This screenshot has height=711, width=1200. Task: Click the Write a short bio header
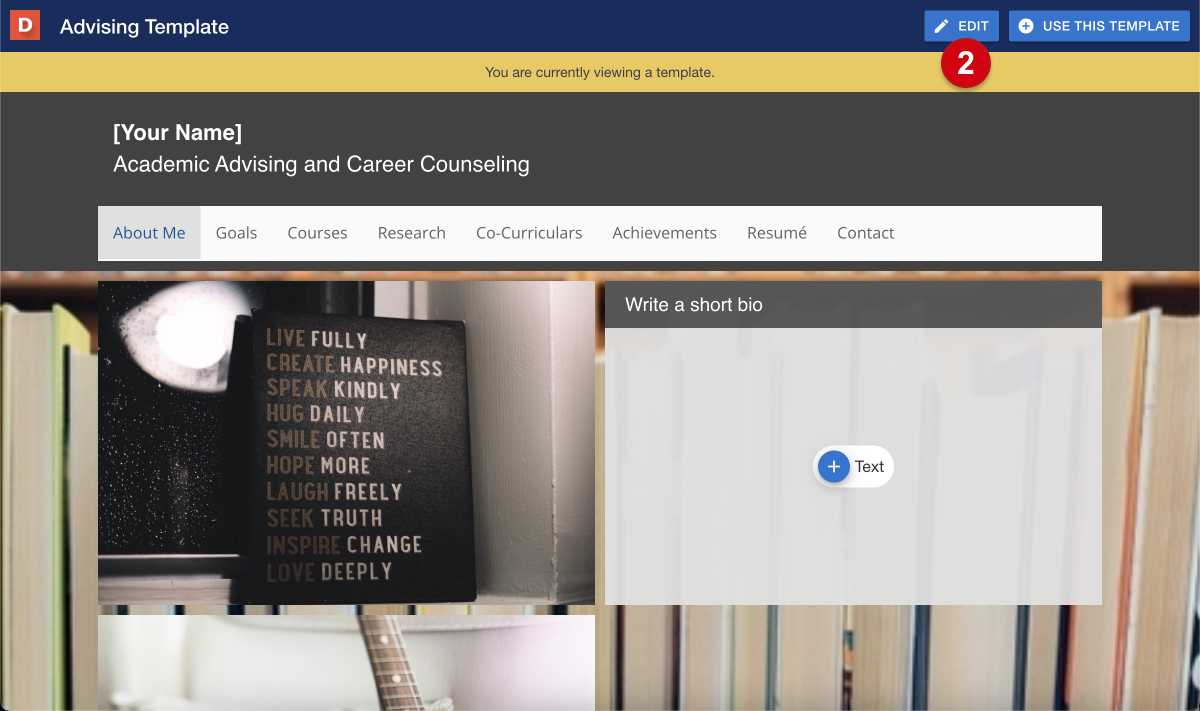click(853, 305)
